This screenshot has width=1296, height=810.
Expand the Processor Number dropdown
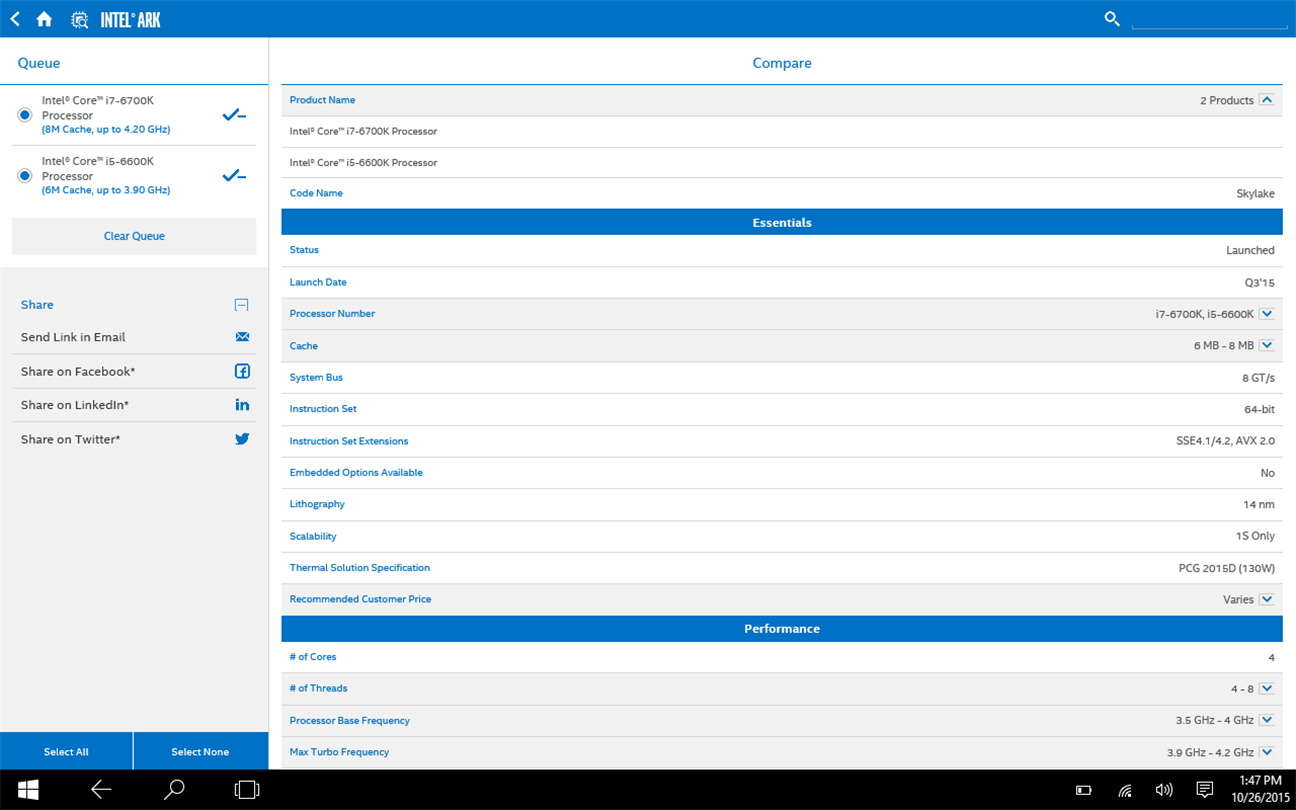click(x=1266, y=314)
